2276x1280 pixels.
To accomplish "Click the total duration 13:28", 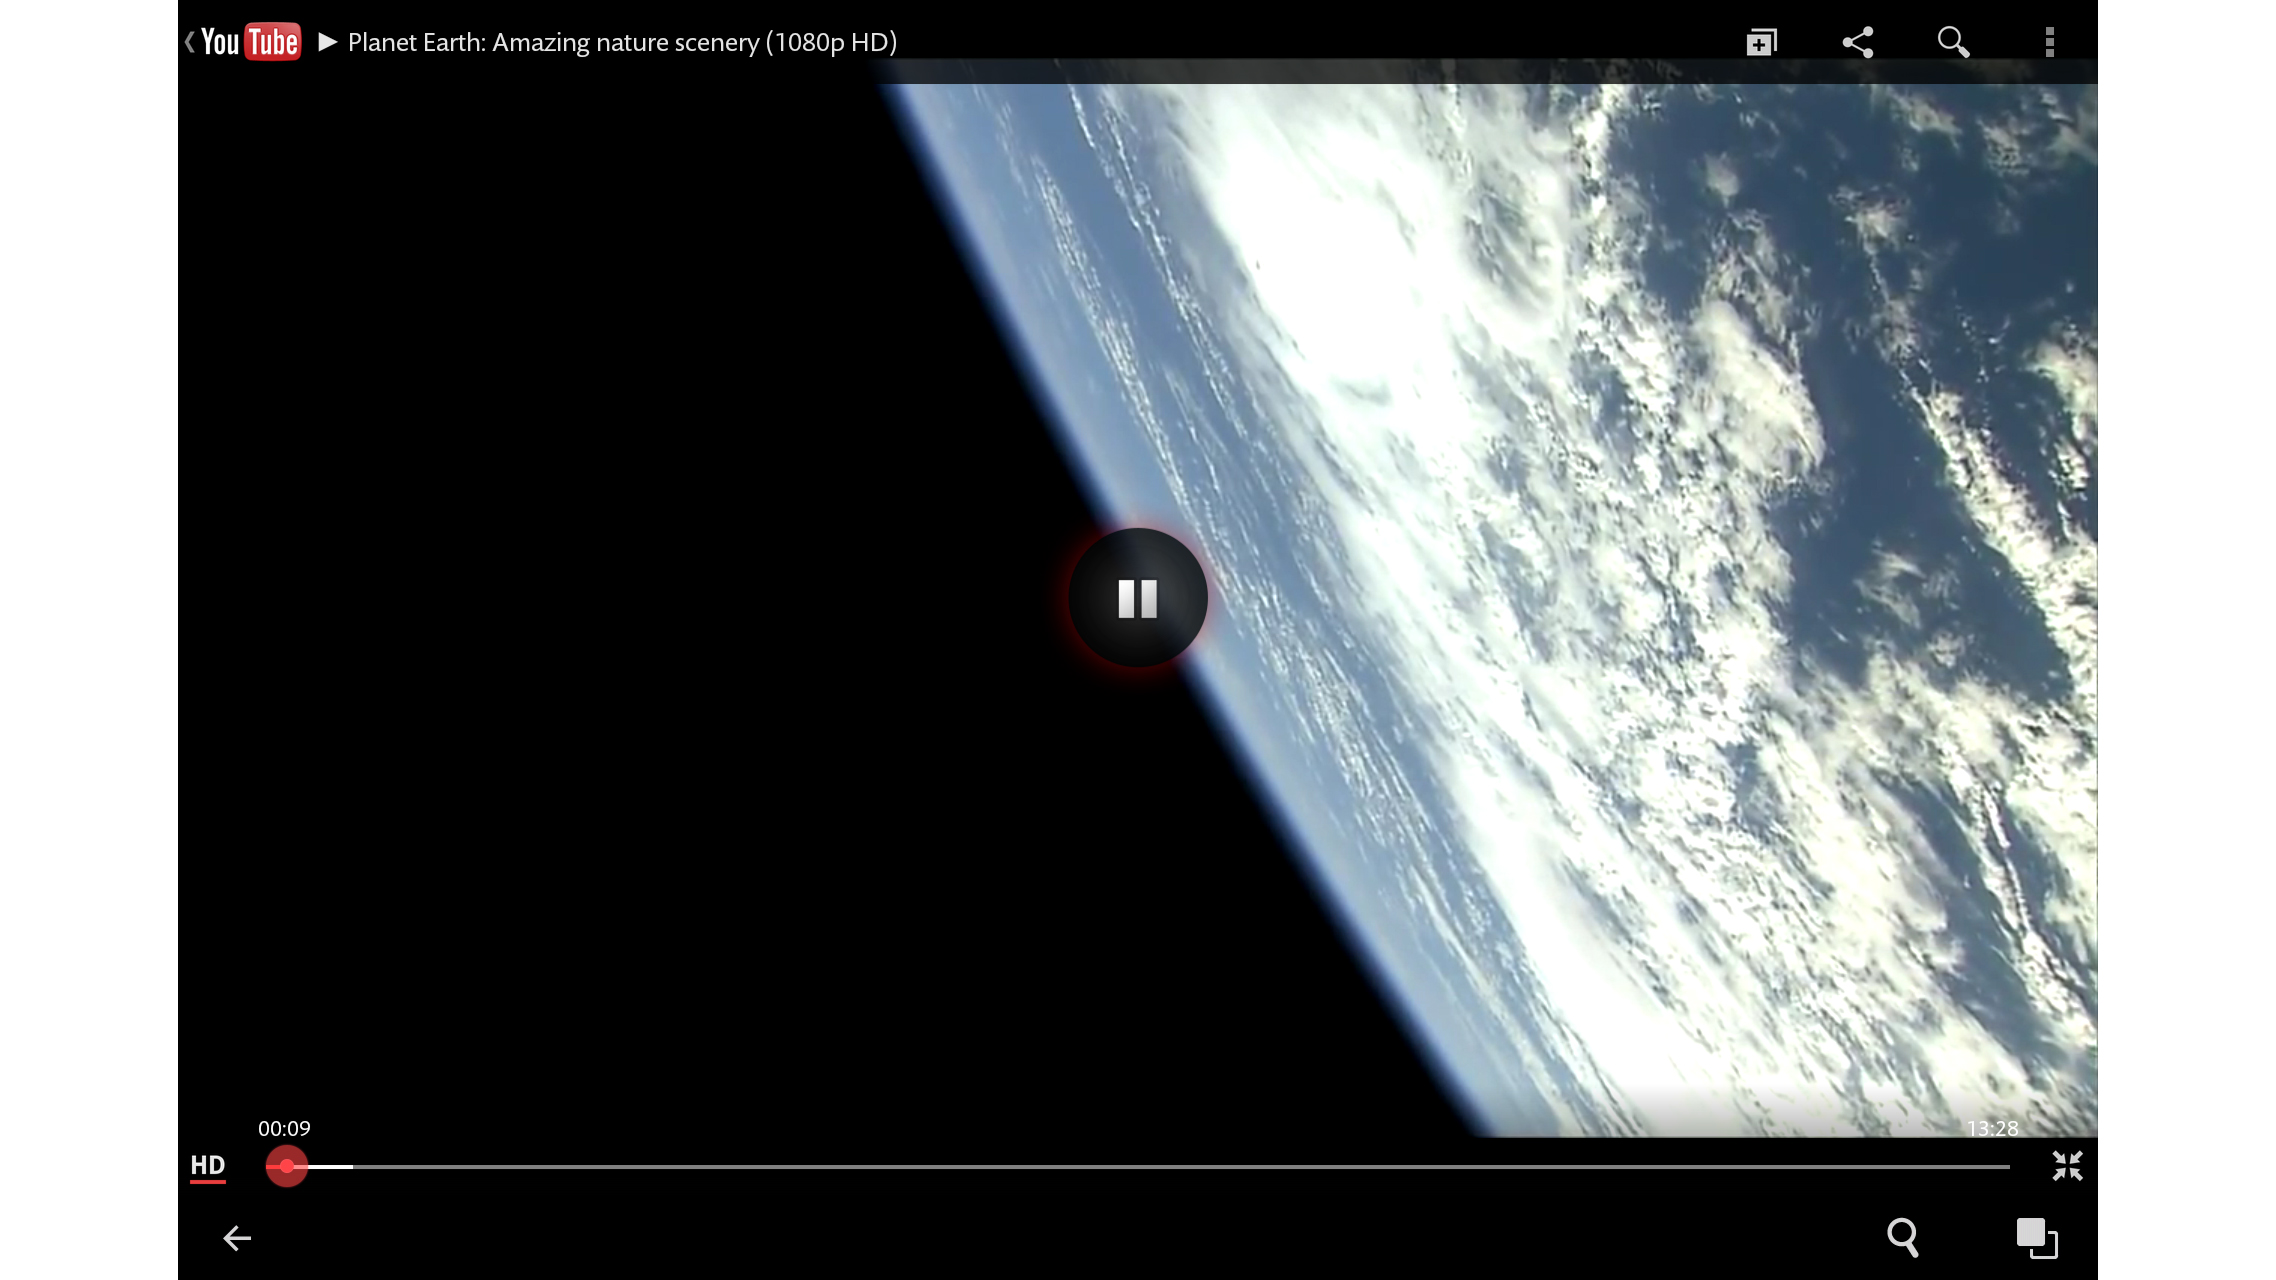I will (x=1992, y=1128).
